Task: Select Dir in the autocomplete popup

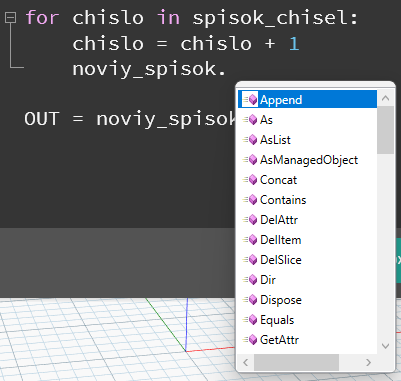Action: 307,280
